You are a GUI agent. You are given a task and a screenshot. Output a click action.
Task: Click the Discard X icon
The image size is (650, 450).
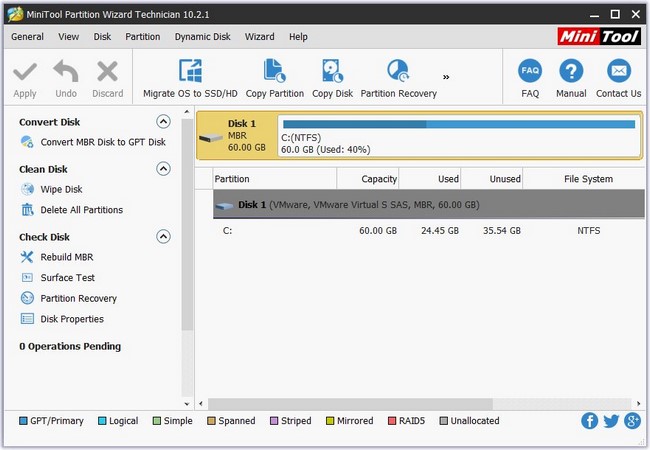point(107,71)
